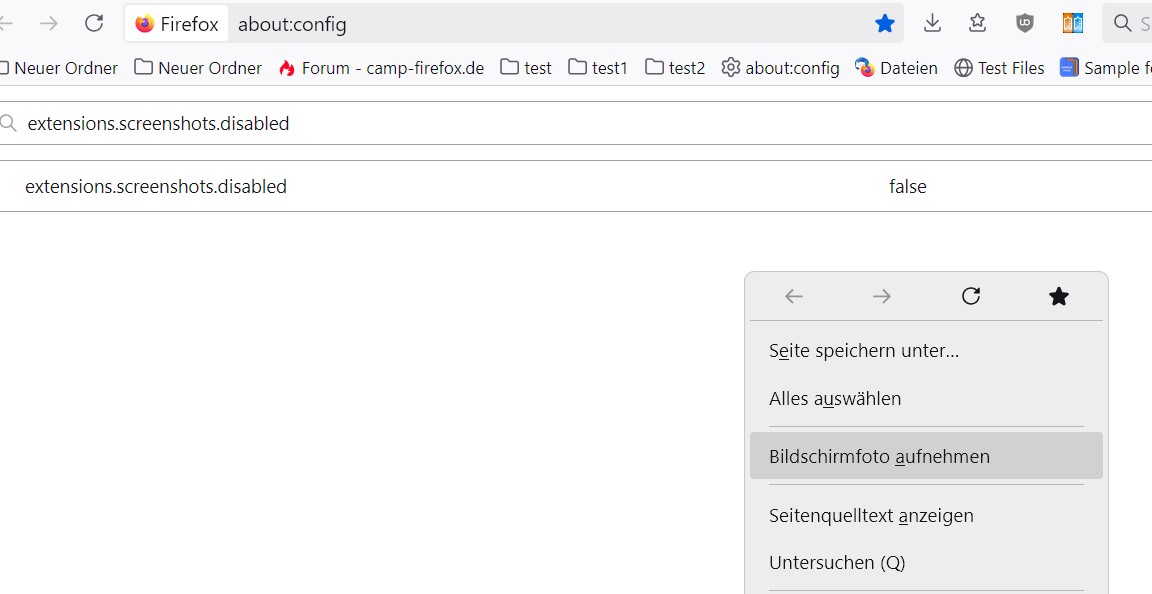Image resolution: width=1152 pixels, height=594 pixels.
Task: Go forward using the toolbar arrow
Action: [48, 23]
